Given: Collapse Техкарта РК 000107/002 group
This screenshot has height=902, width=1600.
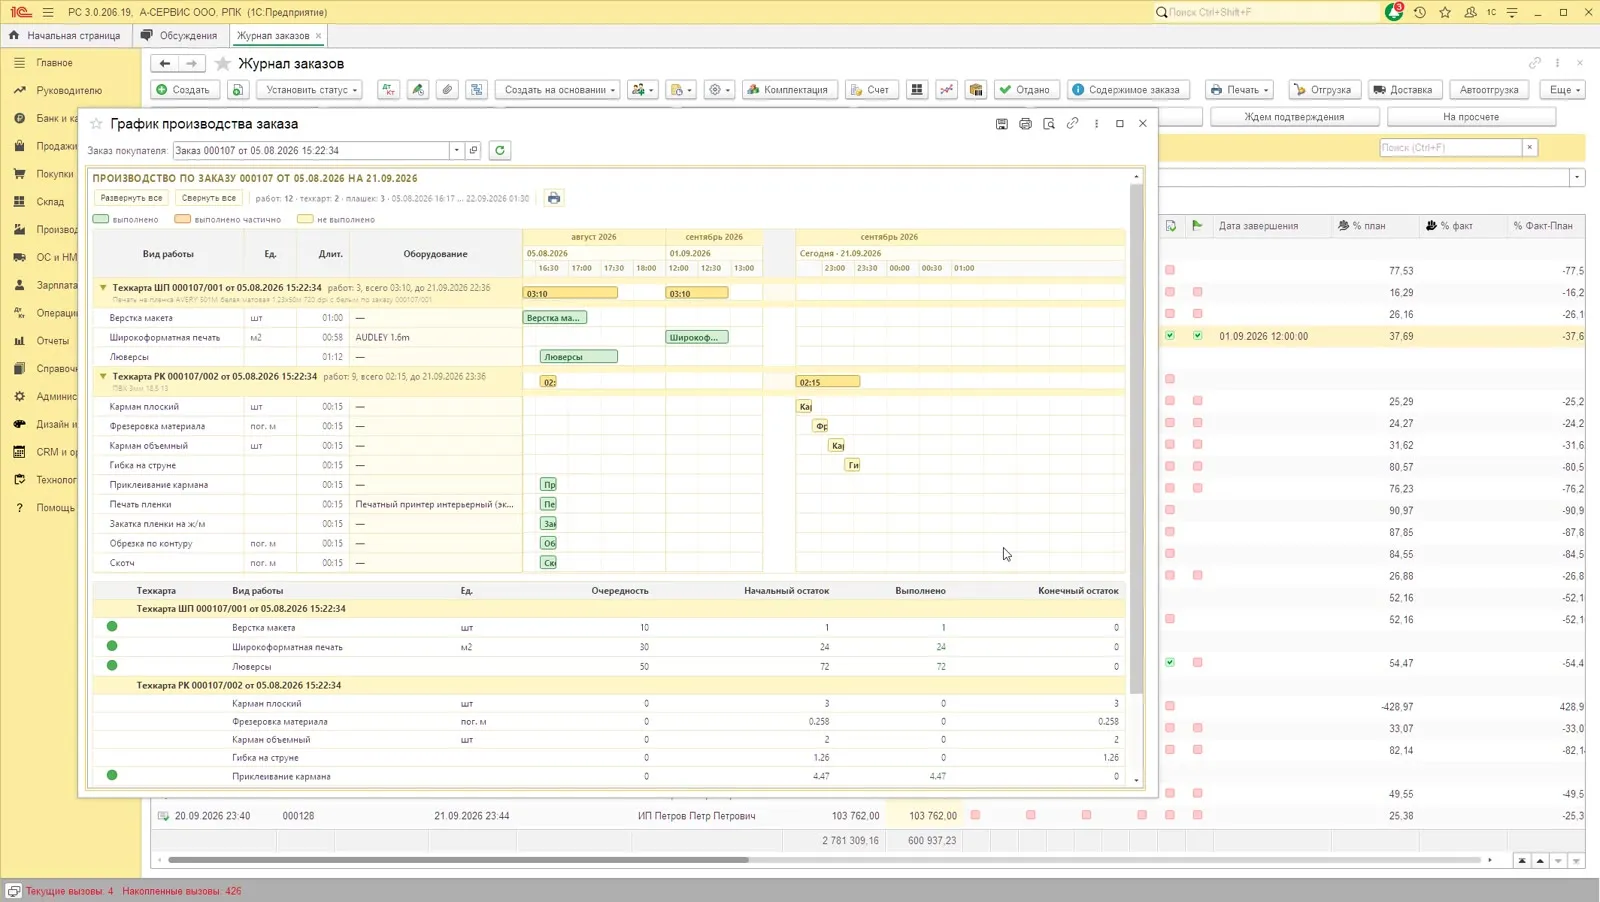Looking at the screenshot, I should point(103,377).
